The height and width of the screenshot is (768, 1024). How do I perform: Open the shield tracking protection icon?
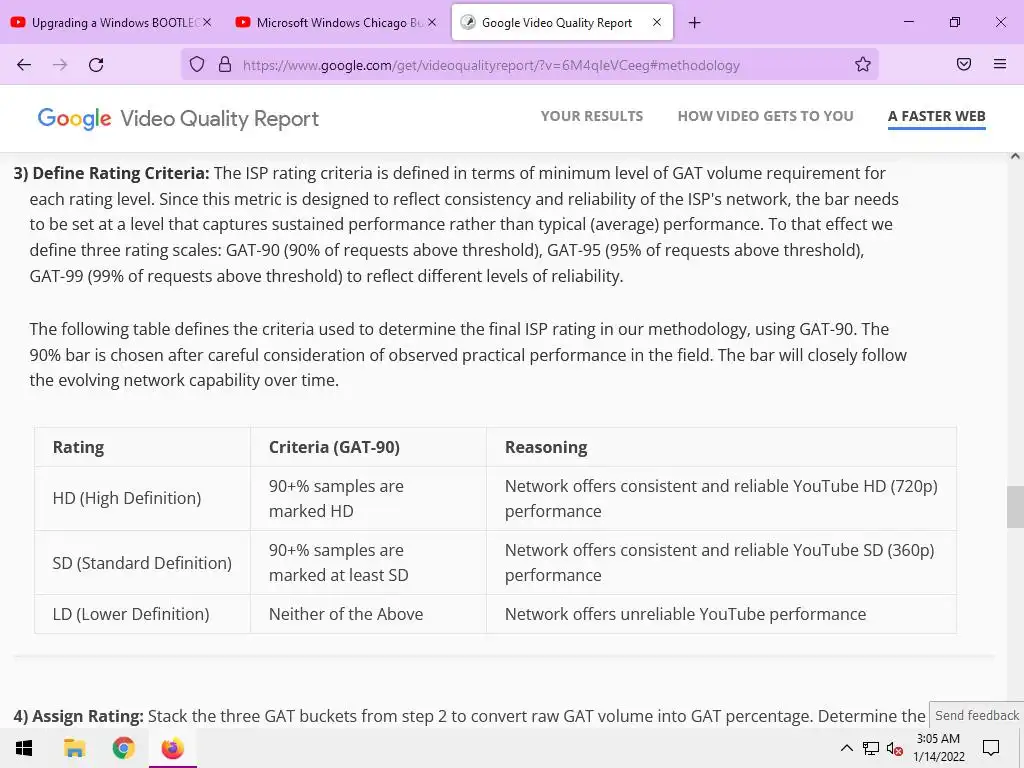(x=197, y=64)
